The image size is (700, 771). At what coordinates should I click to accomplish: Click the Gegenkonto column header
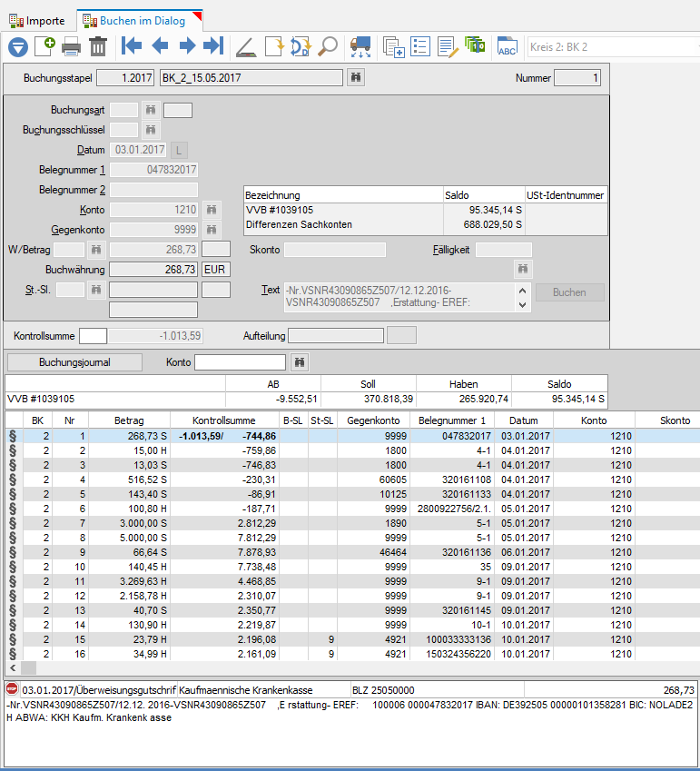(x=374, y=420)
